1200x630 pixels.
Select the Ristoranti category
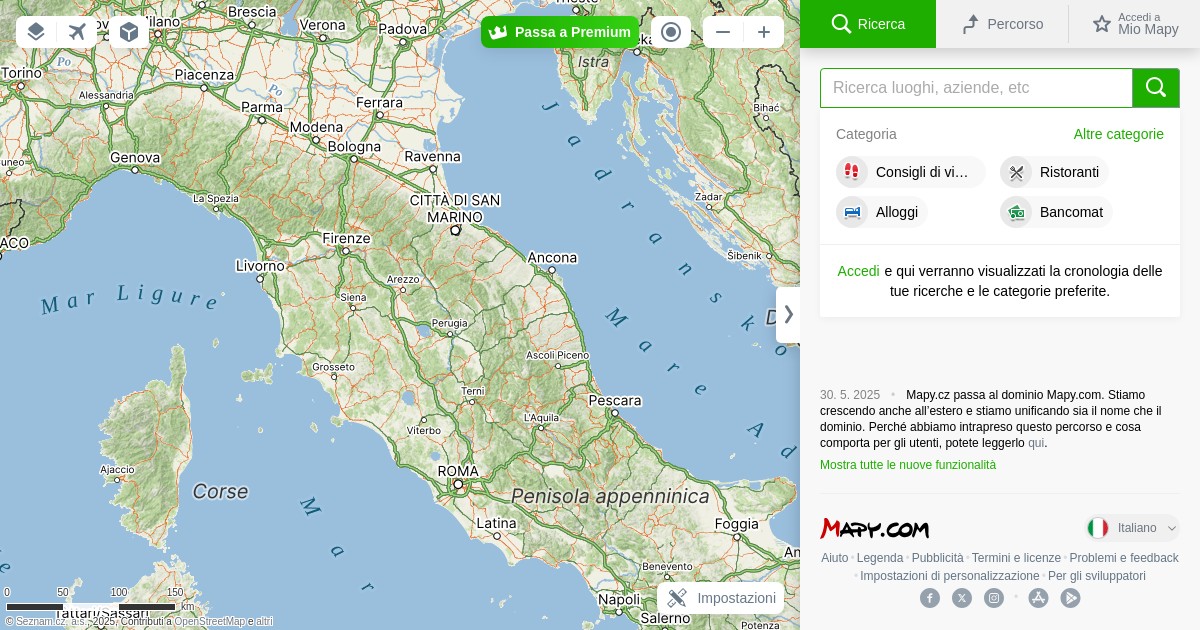[1055, 172]
